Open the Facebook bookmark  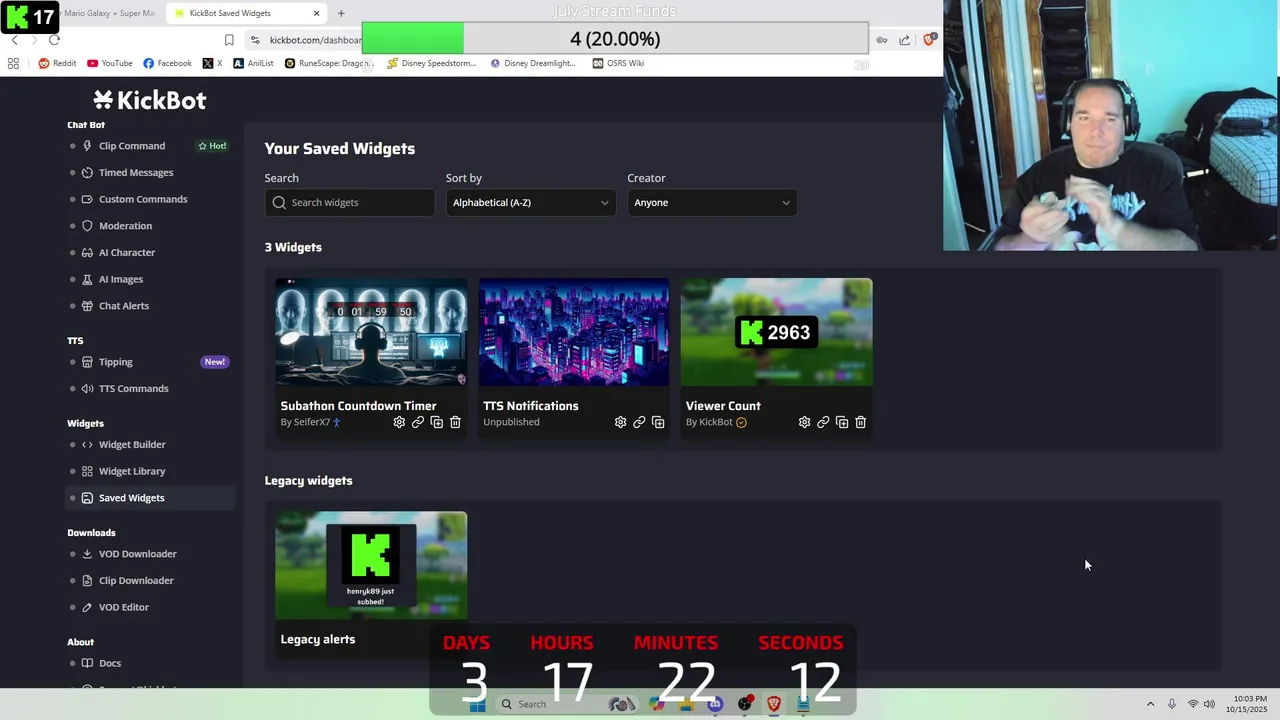167,63
